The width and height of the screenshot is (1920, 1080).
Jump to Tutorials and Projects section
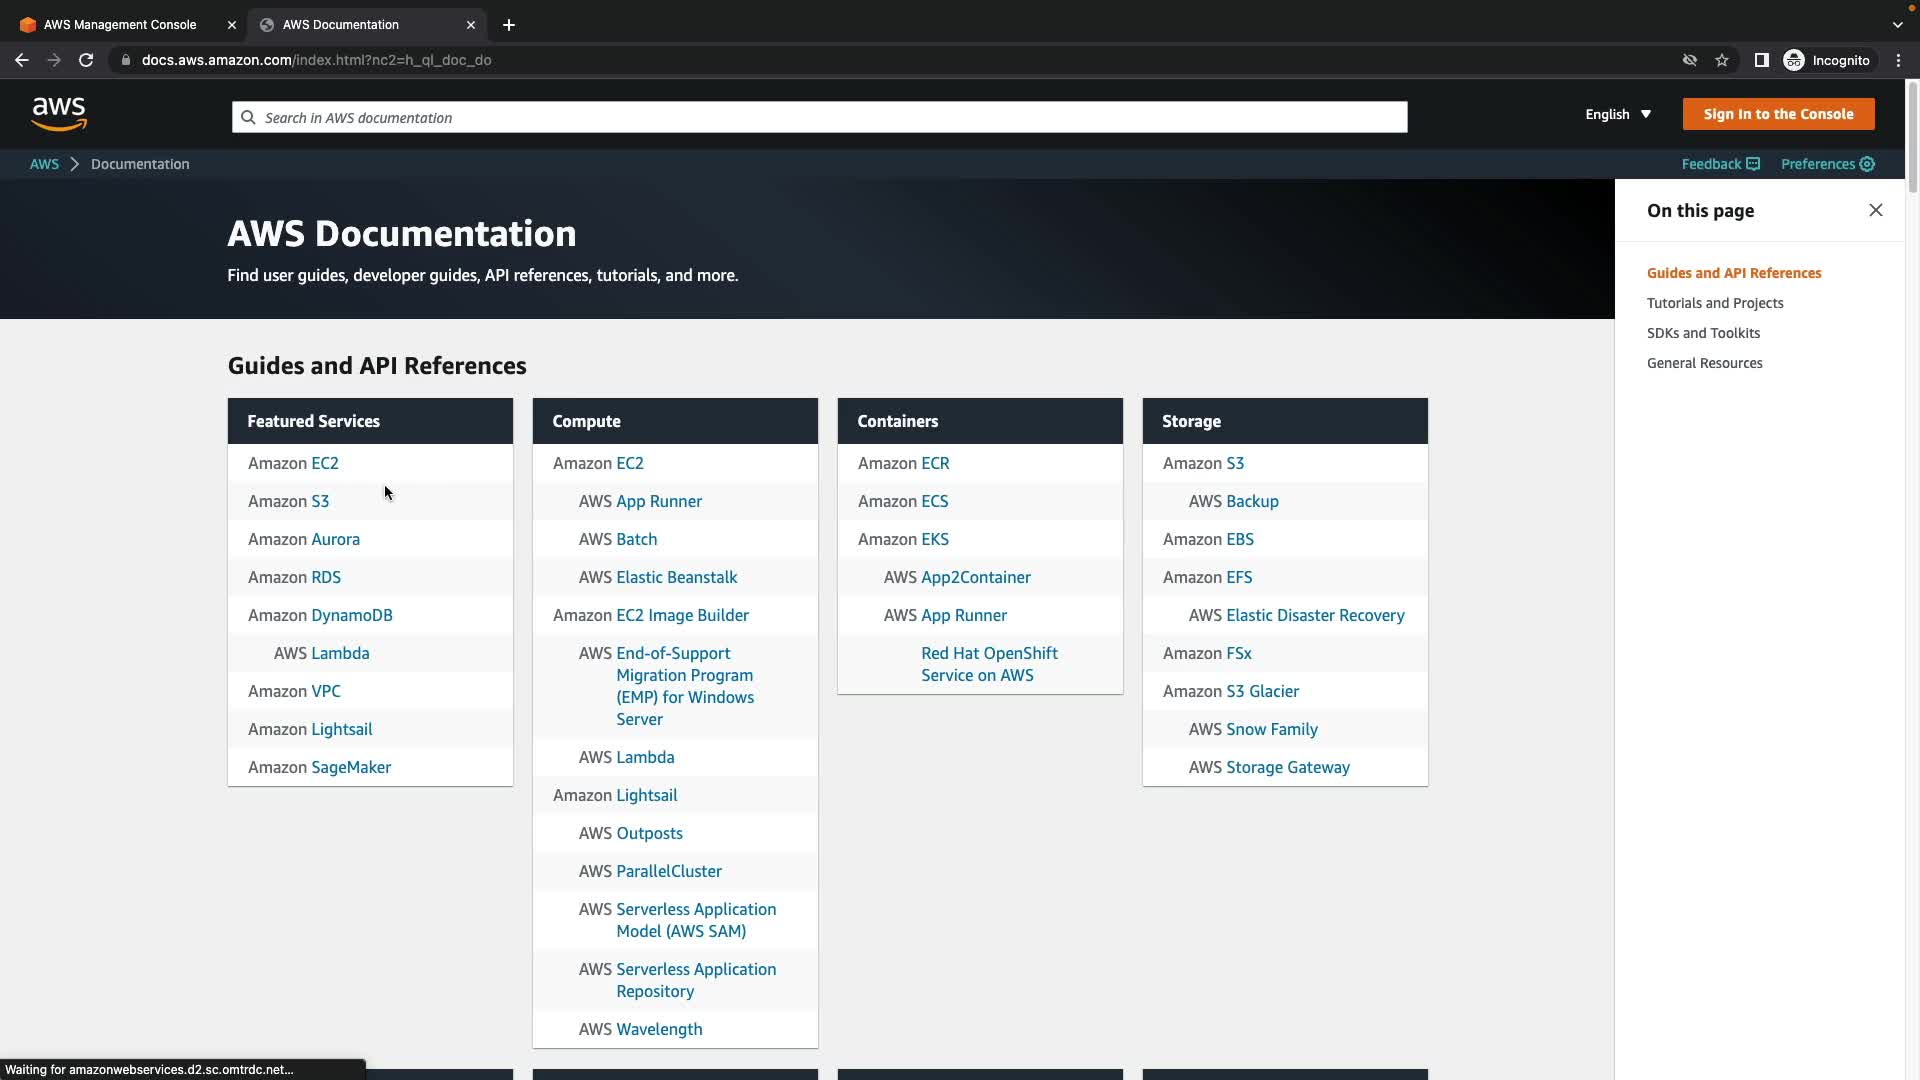[1714, 303]
